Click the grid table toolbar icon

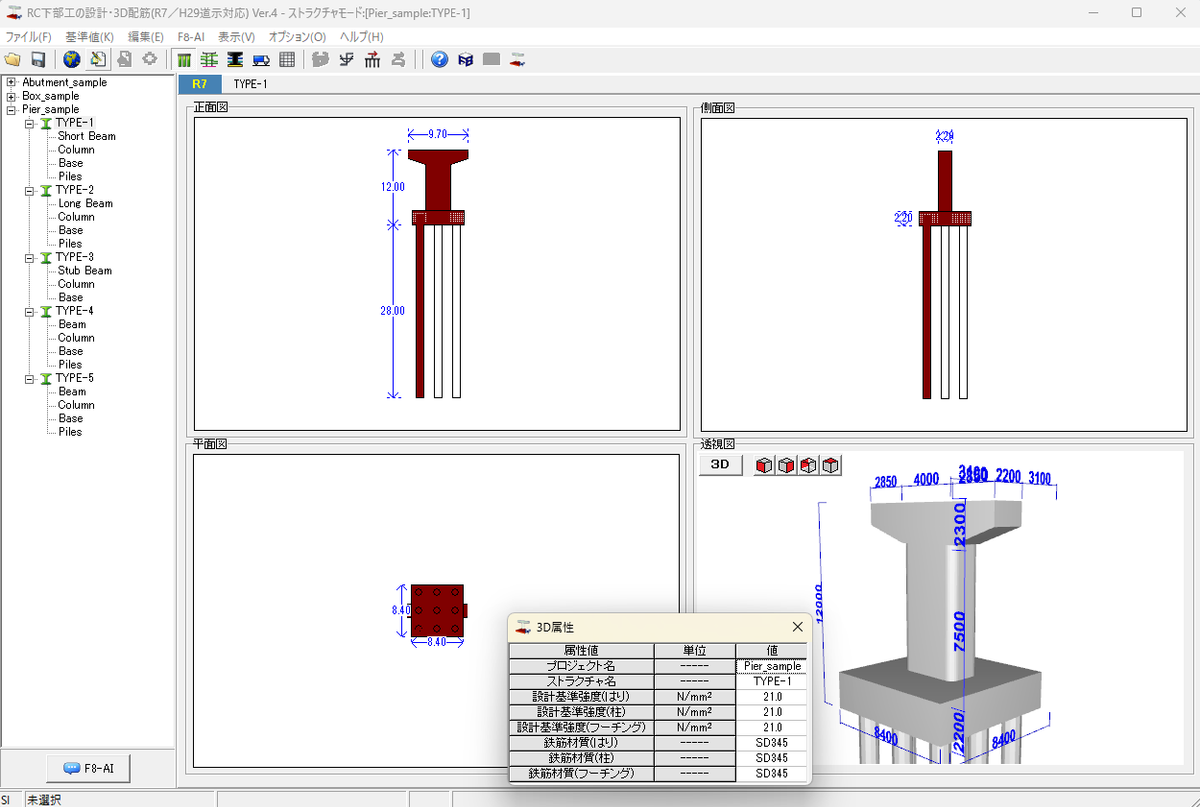click(287, 60)
